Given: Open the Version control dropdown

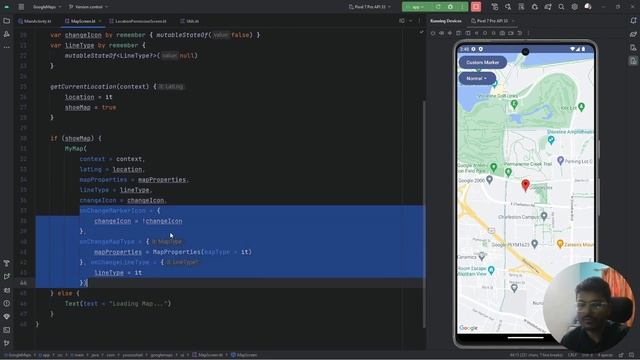Looking at the screenshot, I should 89,7.
